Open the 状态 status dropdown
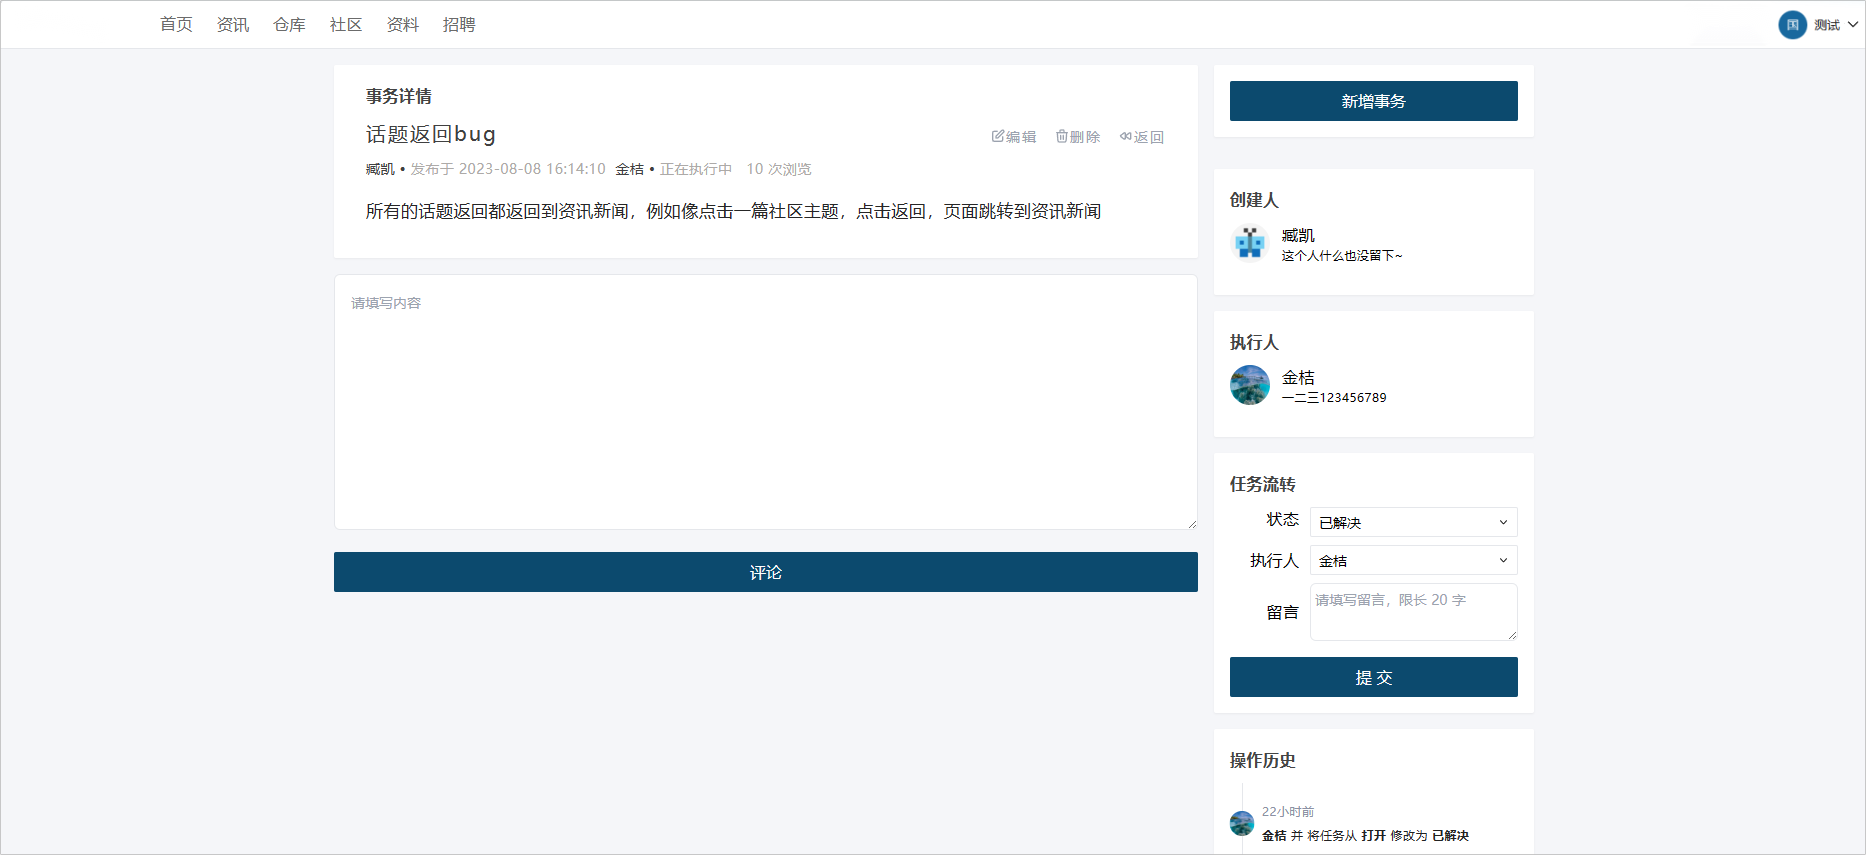 (x=1413, y=522)
